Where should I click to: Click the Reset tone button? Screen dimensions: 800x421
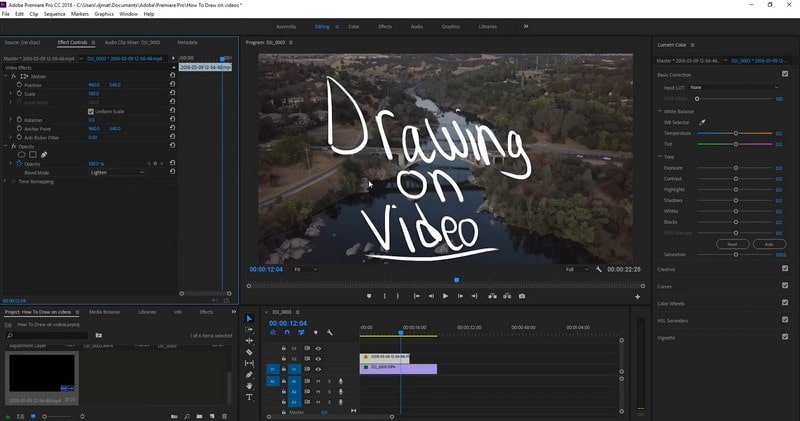point(732,243)
